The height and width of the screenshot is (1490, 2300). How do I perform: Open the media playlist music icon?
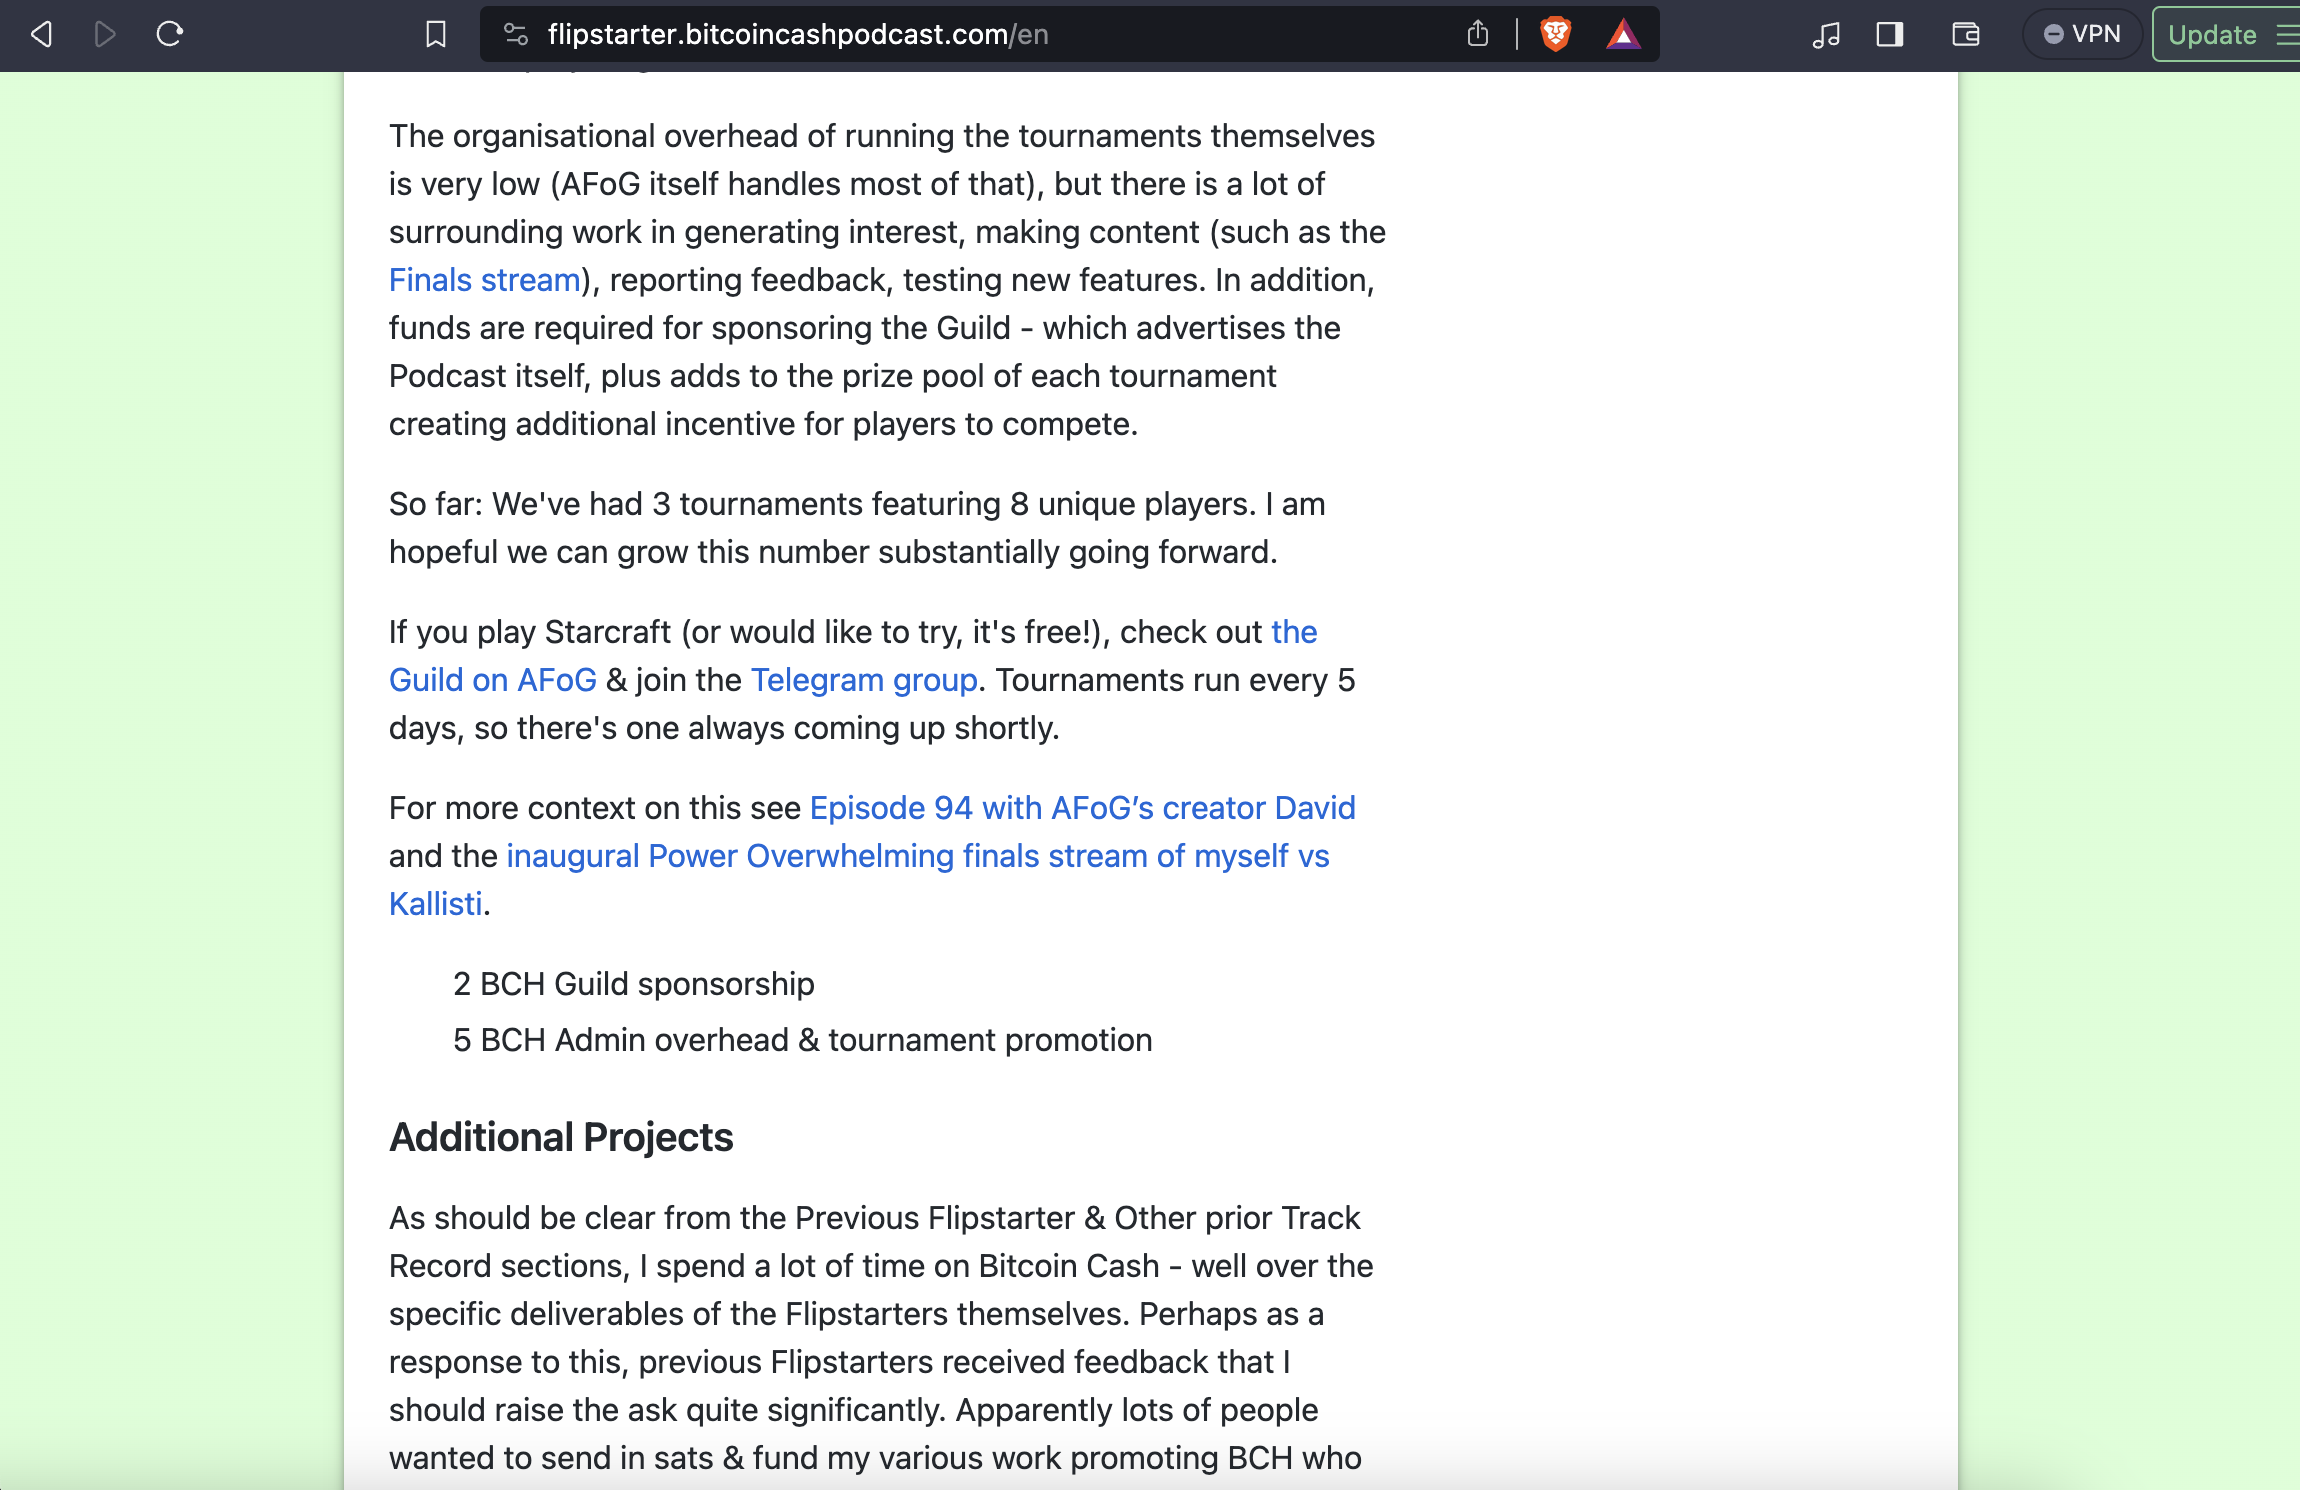(x=1826, y=35)
